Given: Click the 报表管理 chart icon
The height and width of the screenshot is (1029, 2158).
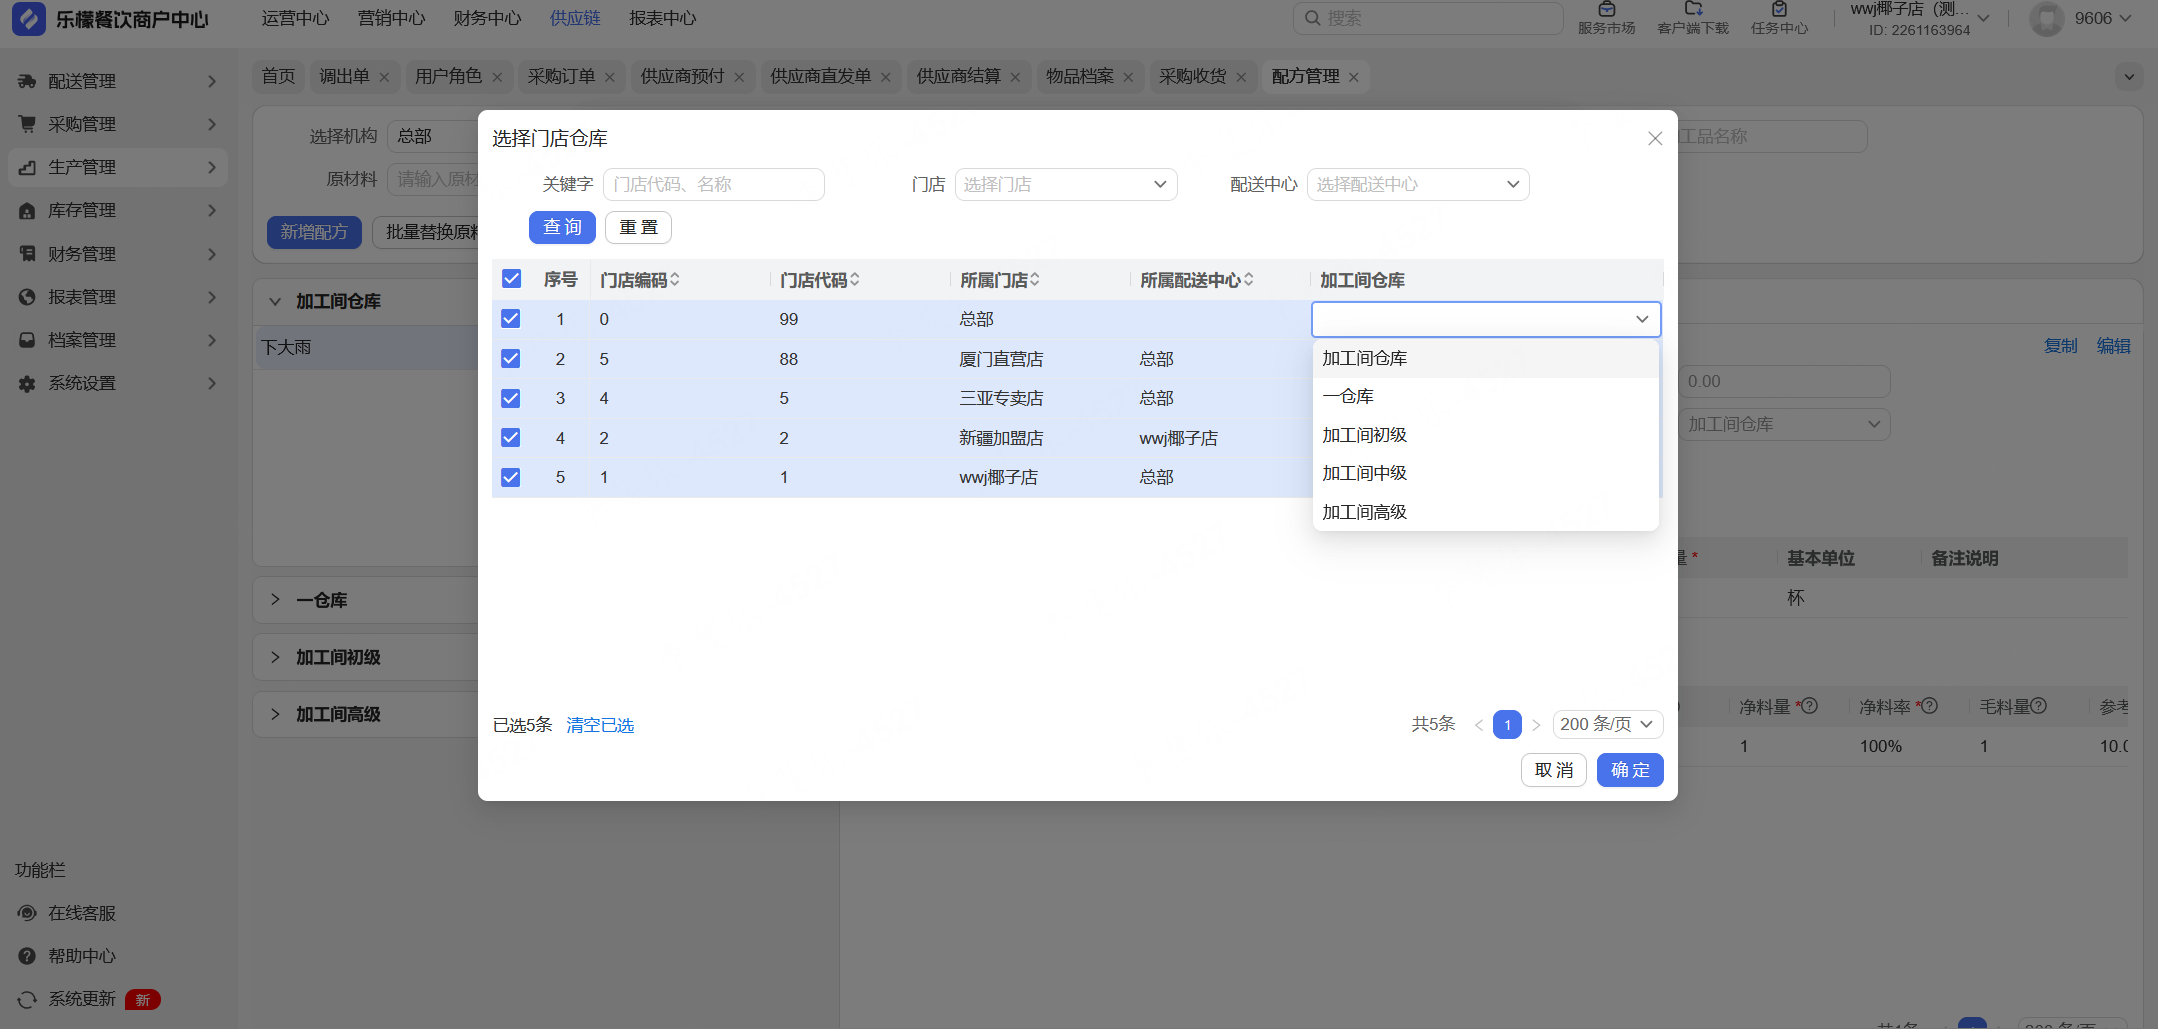Looking at the screenshot, I should [27, 297].
